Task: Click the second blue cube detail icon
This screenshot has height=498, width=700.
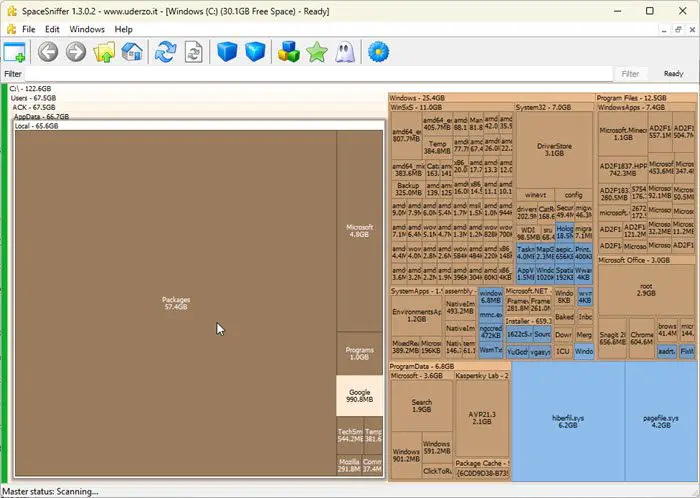Action: 255,52
